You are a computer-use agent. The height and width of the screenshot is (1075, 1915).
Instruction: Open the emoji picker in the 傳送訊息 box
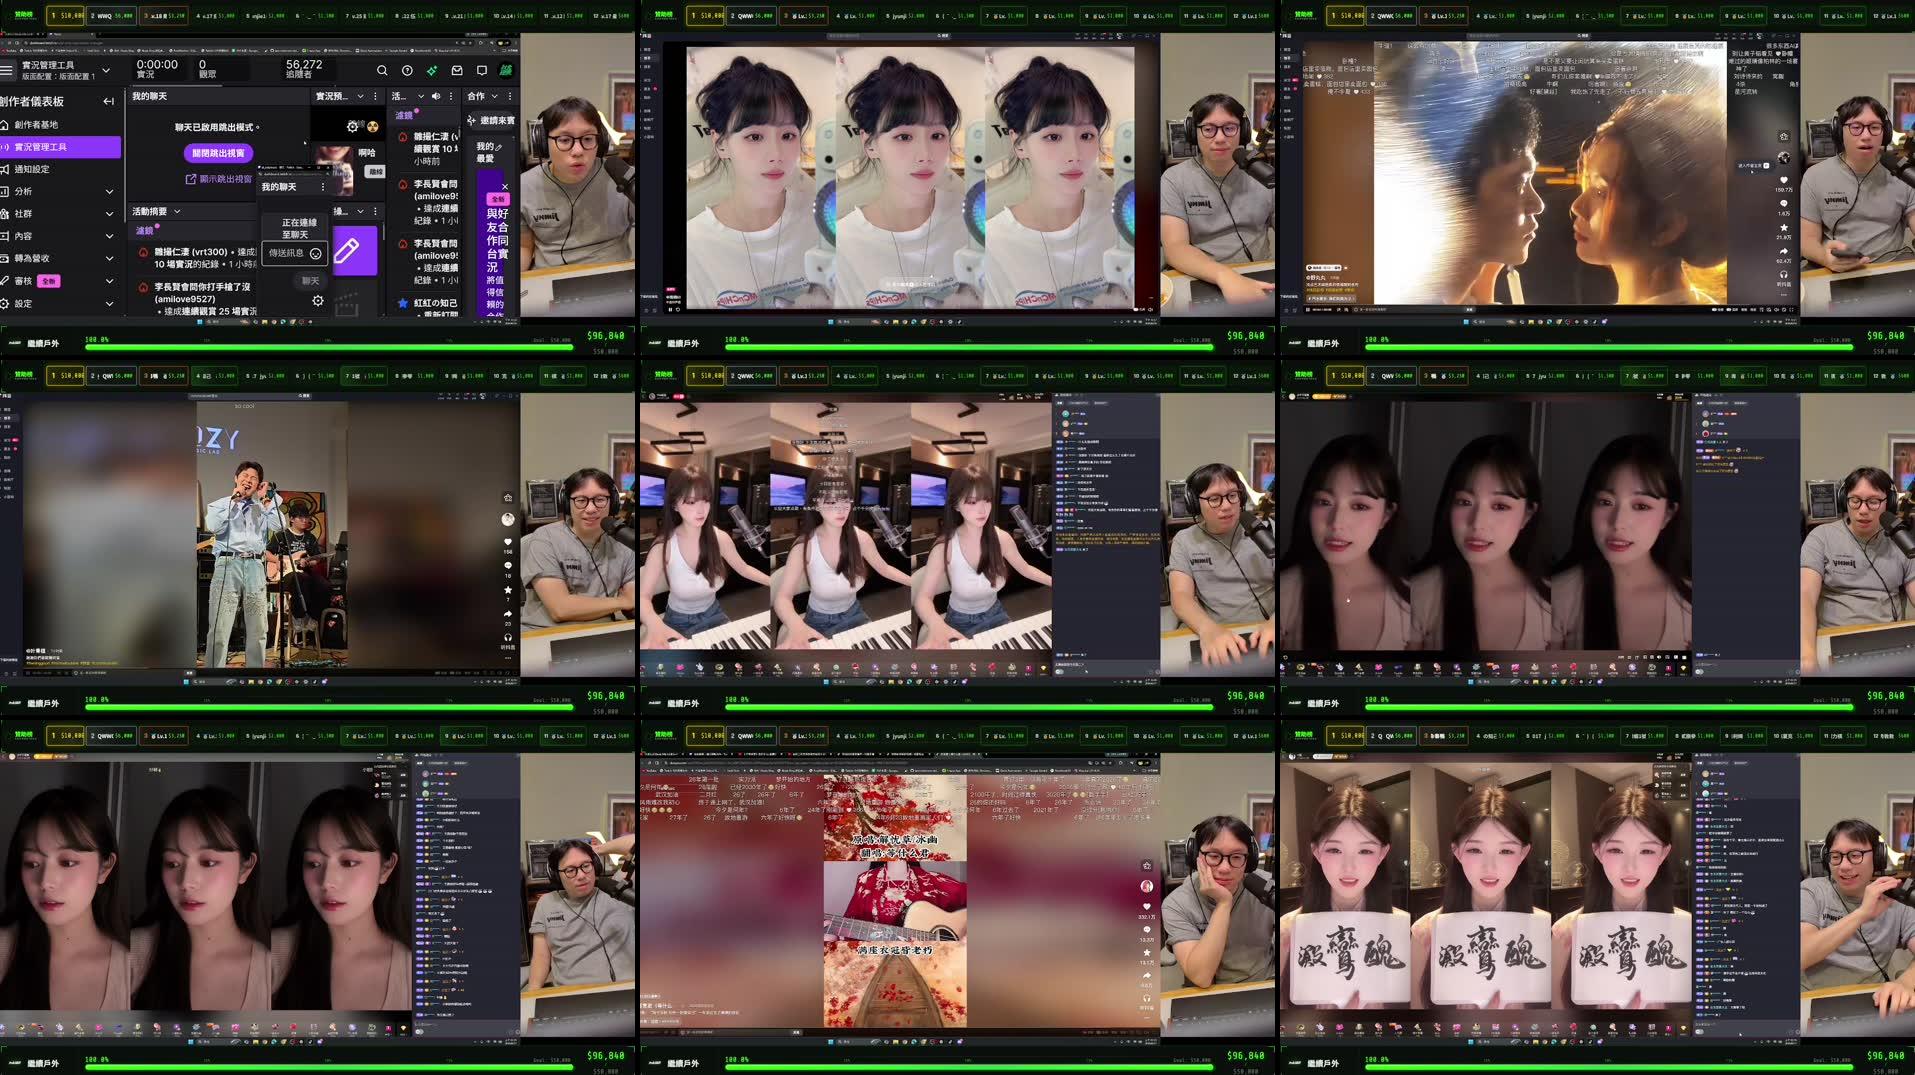[316, 254]
